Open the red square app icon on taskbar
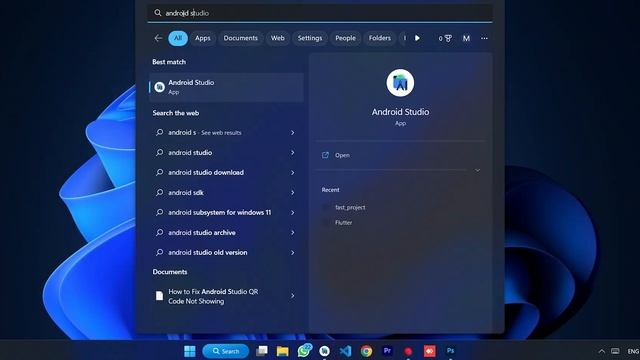The width and height of the screenshot is (640, 360). click(429, 351)
